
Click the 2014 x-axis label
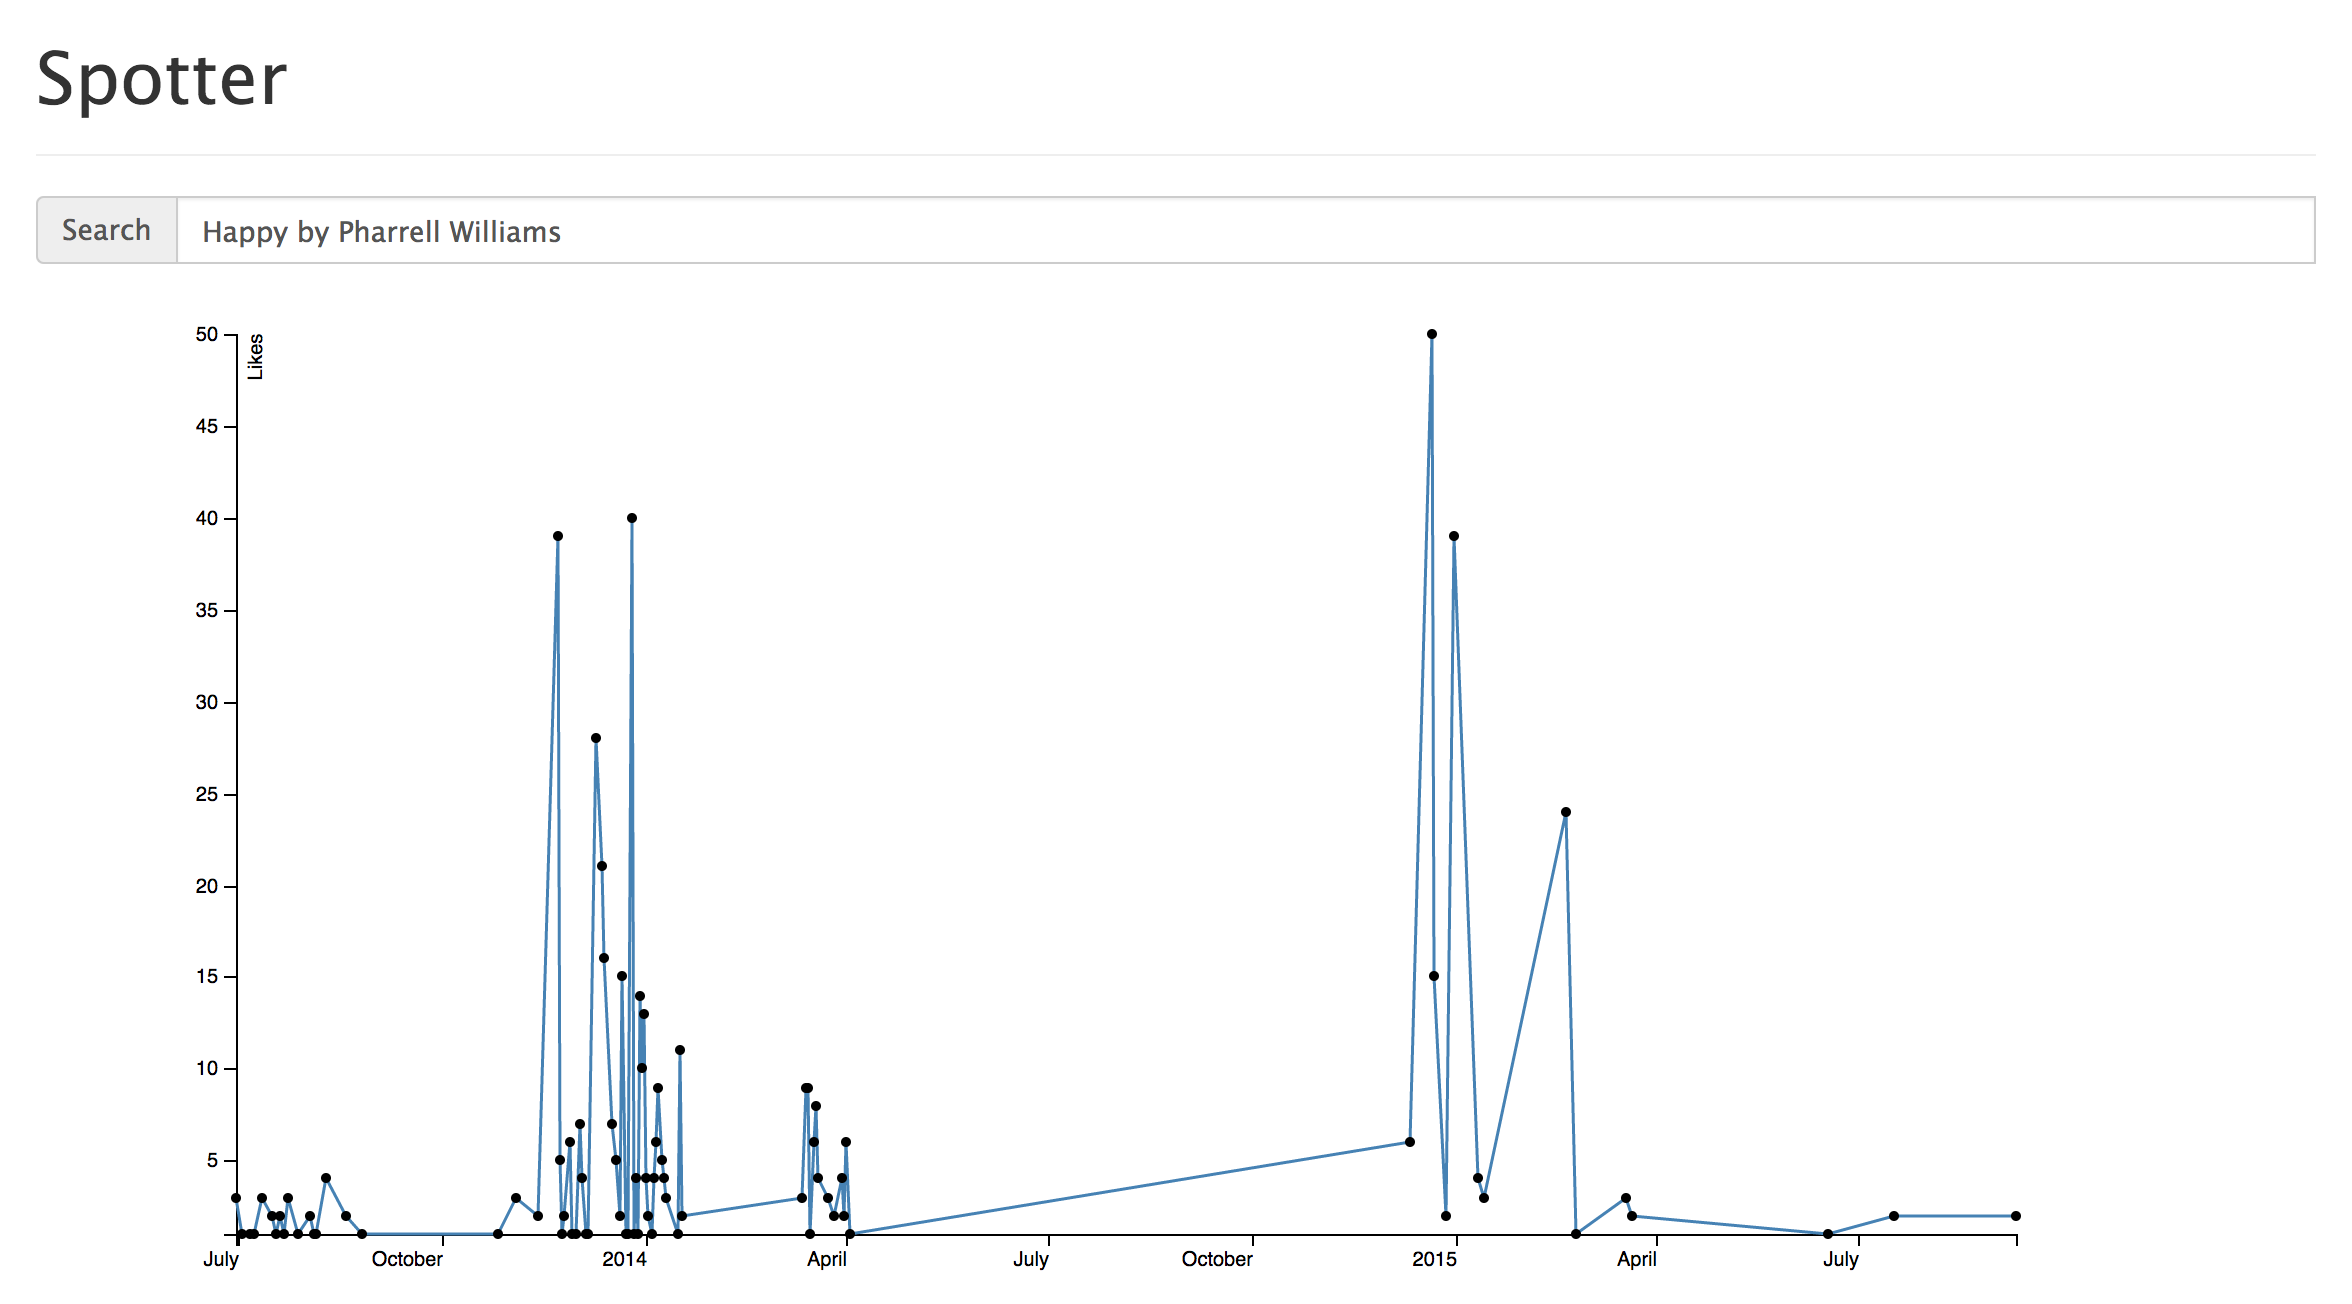tap(624, 1259)
